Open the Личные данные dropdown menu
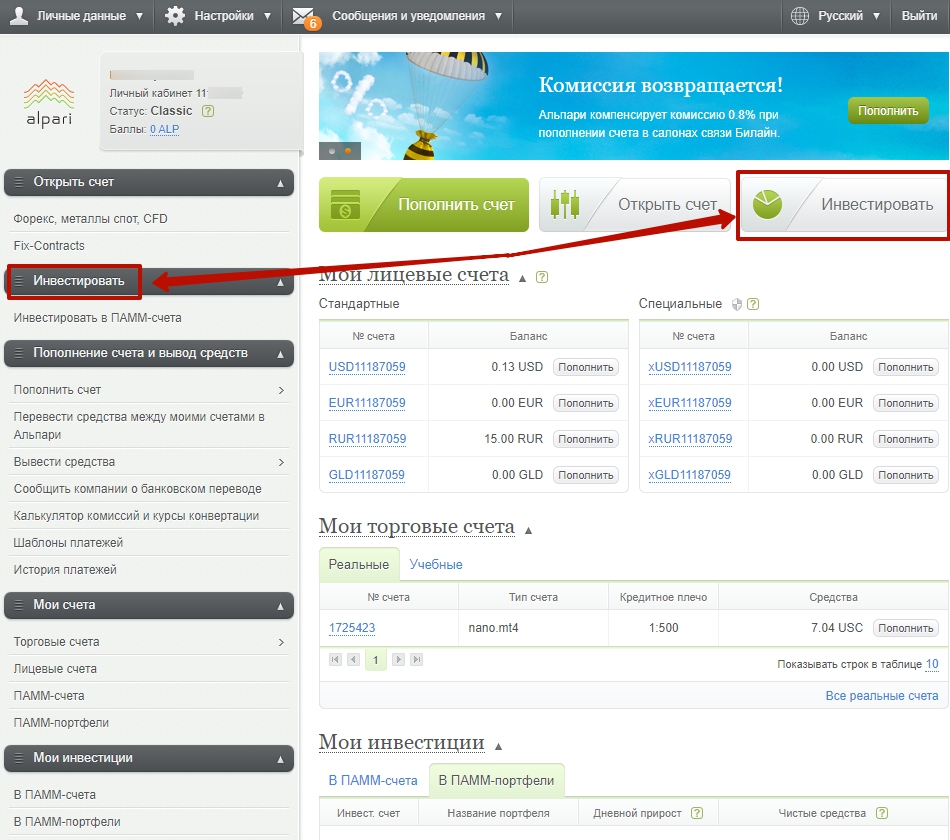 [78, 16]
